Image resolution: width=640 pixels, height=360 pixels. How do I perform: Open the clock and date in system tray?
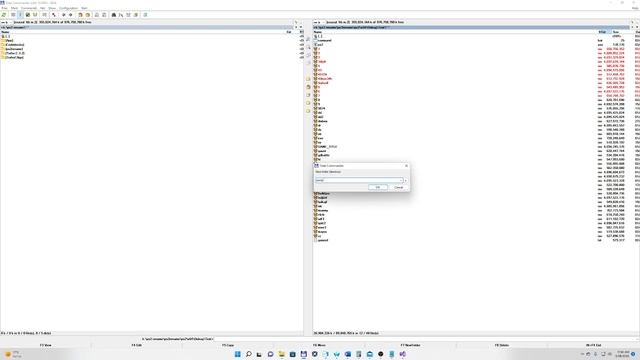point(623,354)
